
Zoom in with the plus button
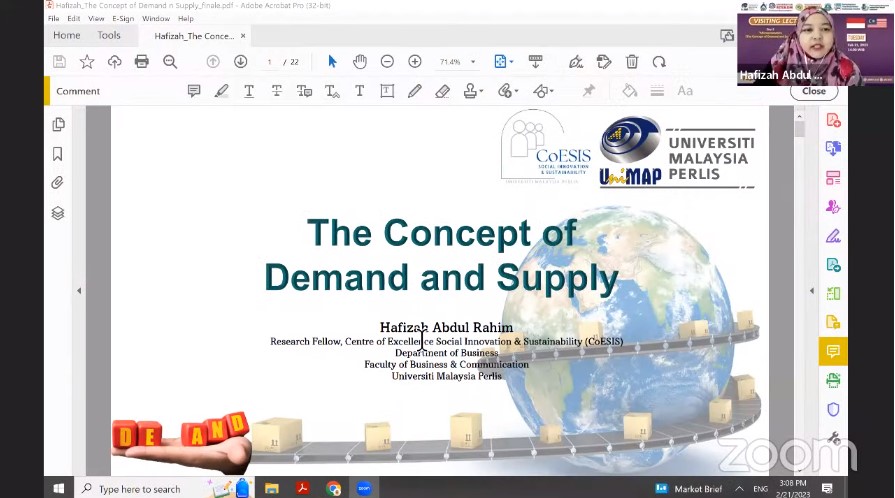tap(415, 62)
